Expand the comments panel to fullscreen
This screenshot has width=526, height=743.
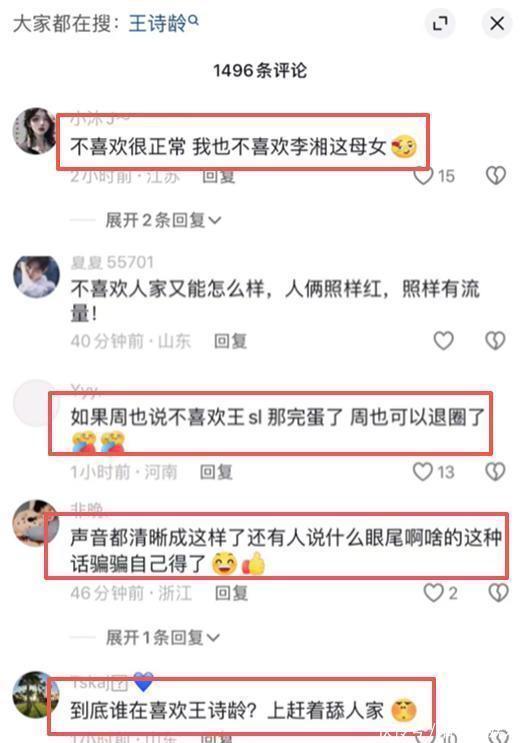pos(440,23)
